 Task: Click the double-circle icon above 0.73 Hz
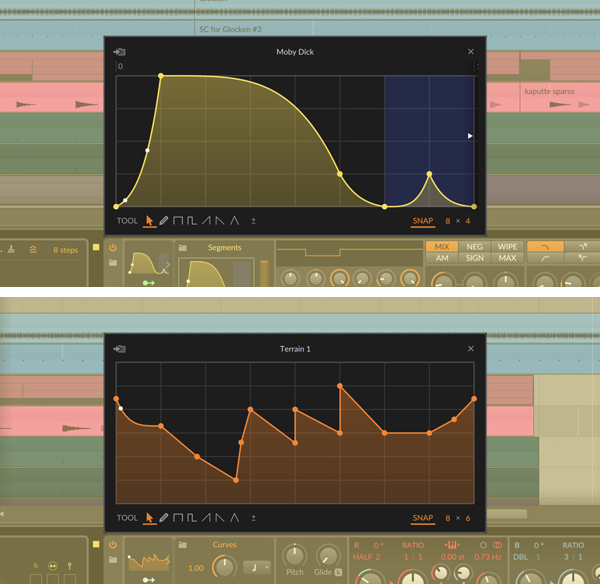tap(497, 545)
